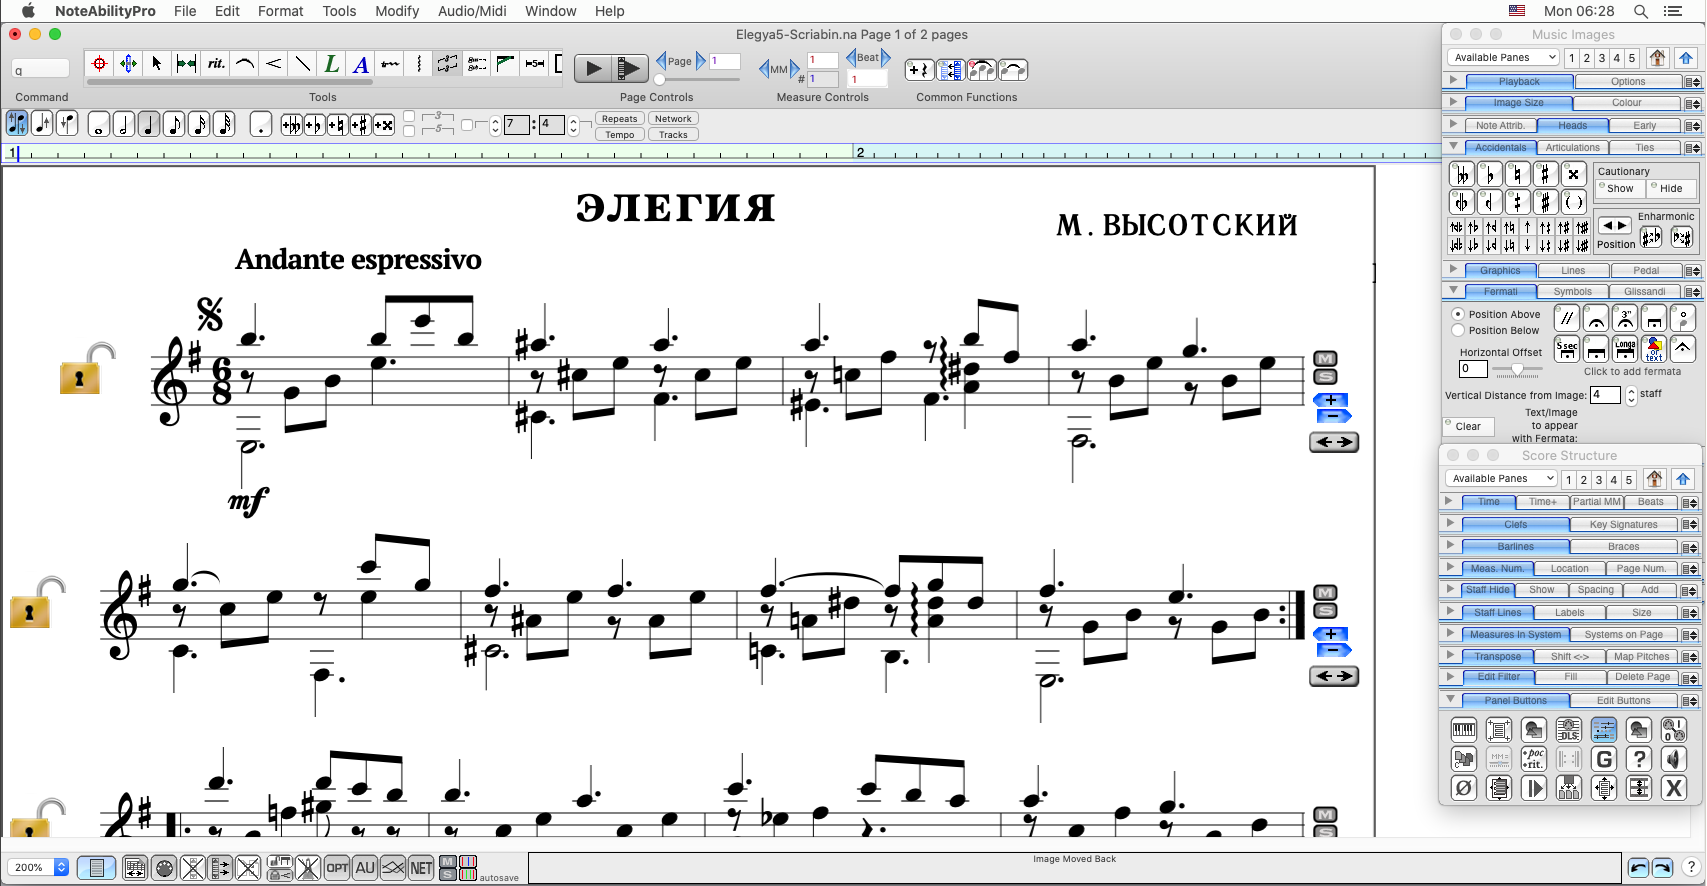
Task: Click the NET button in bottom toolbar
Action: [422, 868]
